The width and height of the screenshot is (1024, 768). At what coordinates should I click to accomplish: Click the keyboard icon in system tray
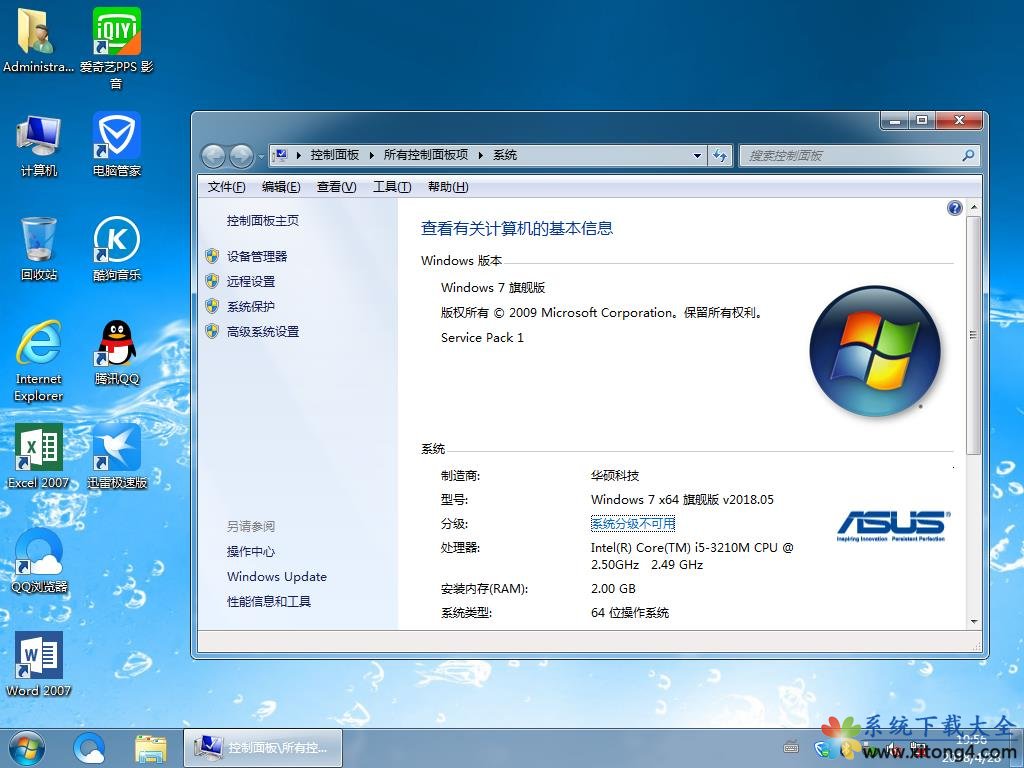coord(791,748)
